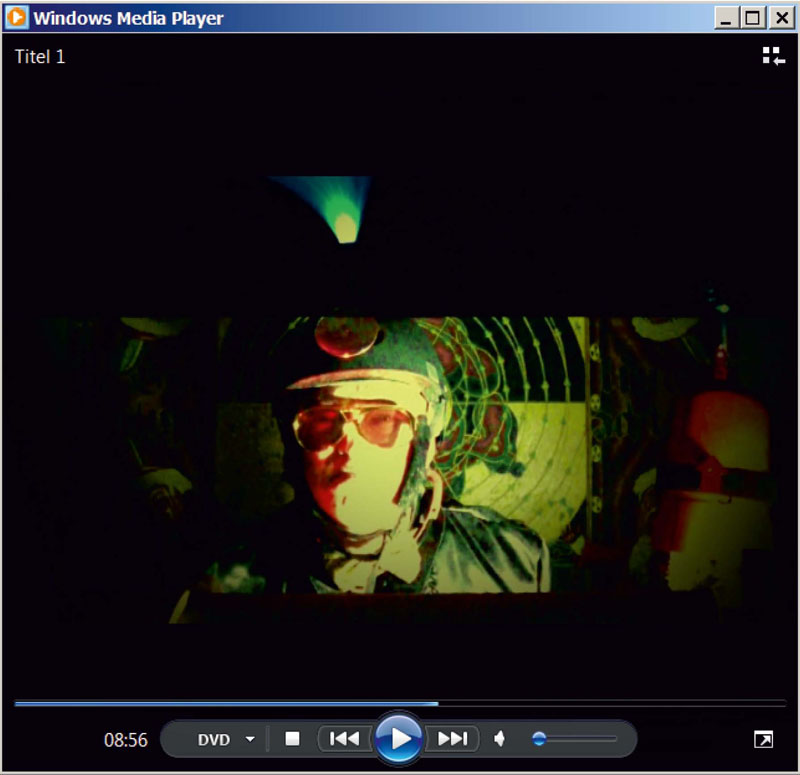Click the Titel 1 label
800x775 pixels.
click(40, 57)
